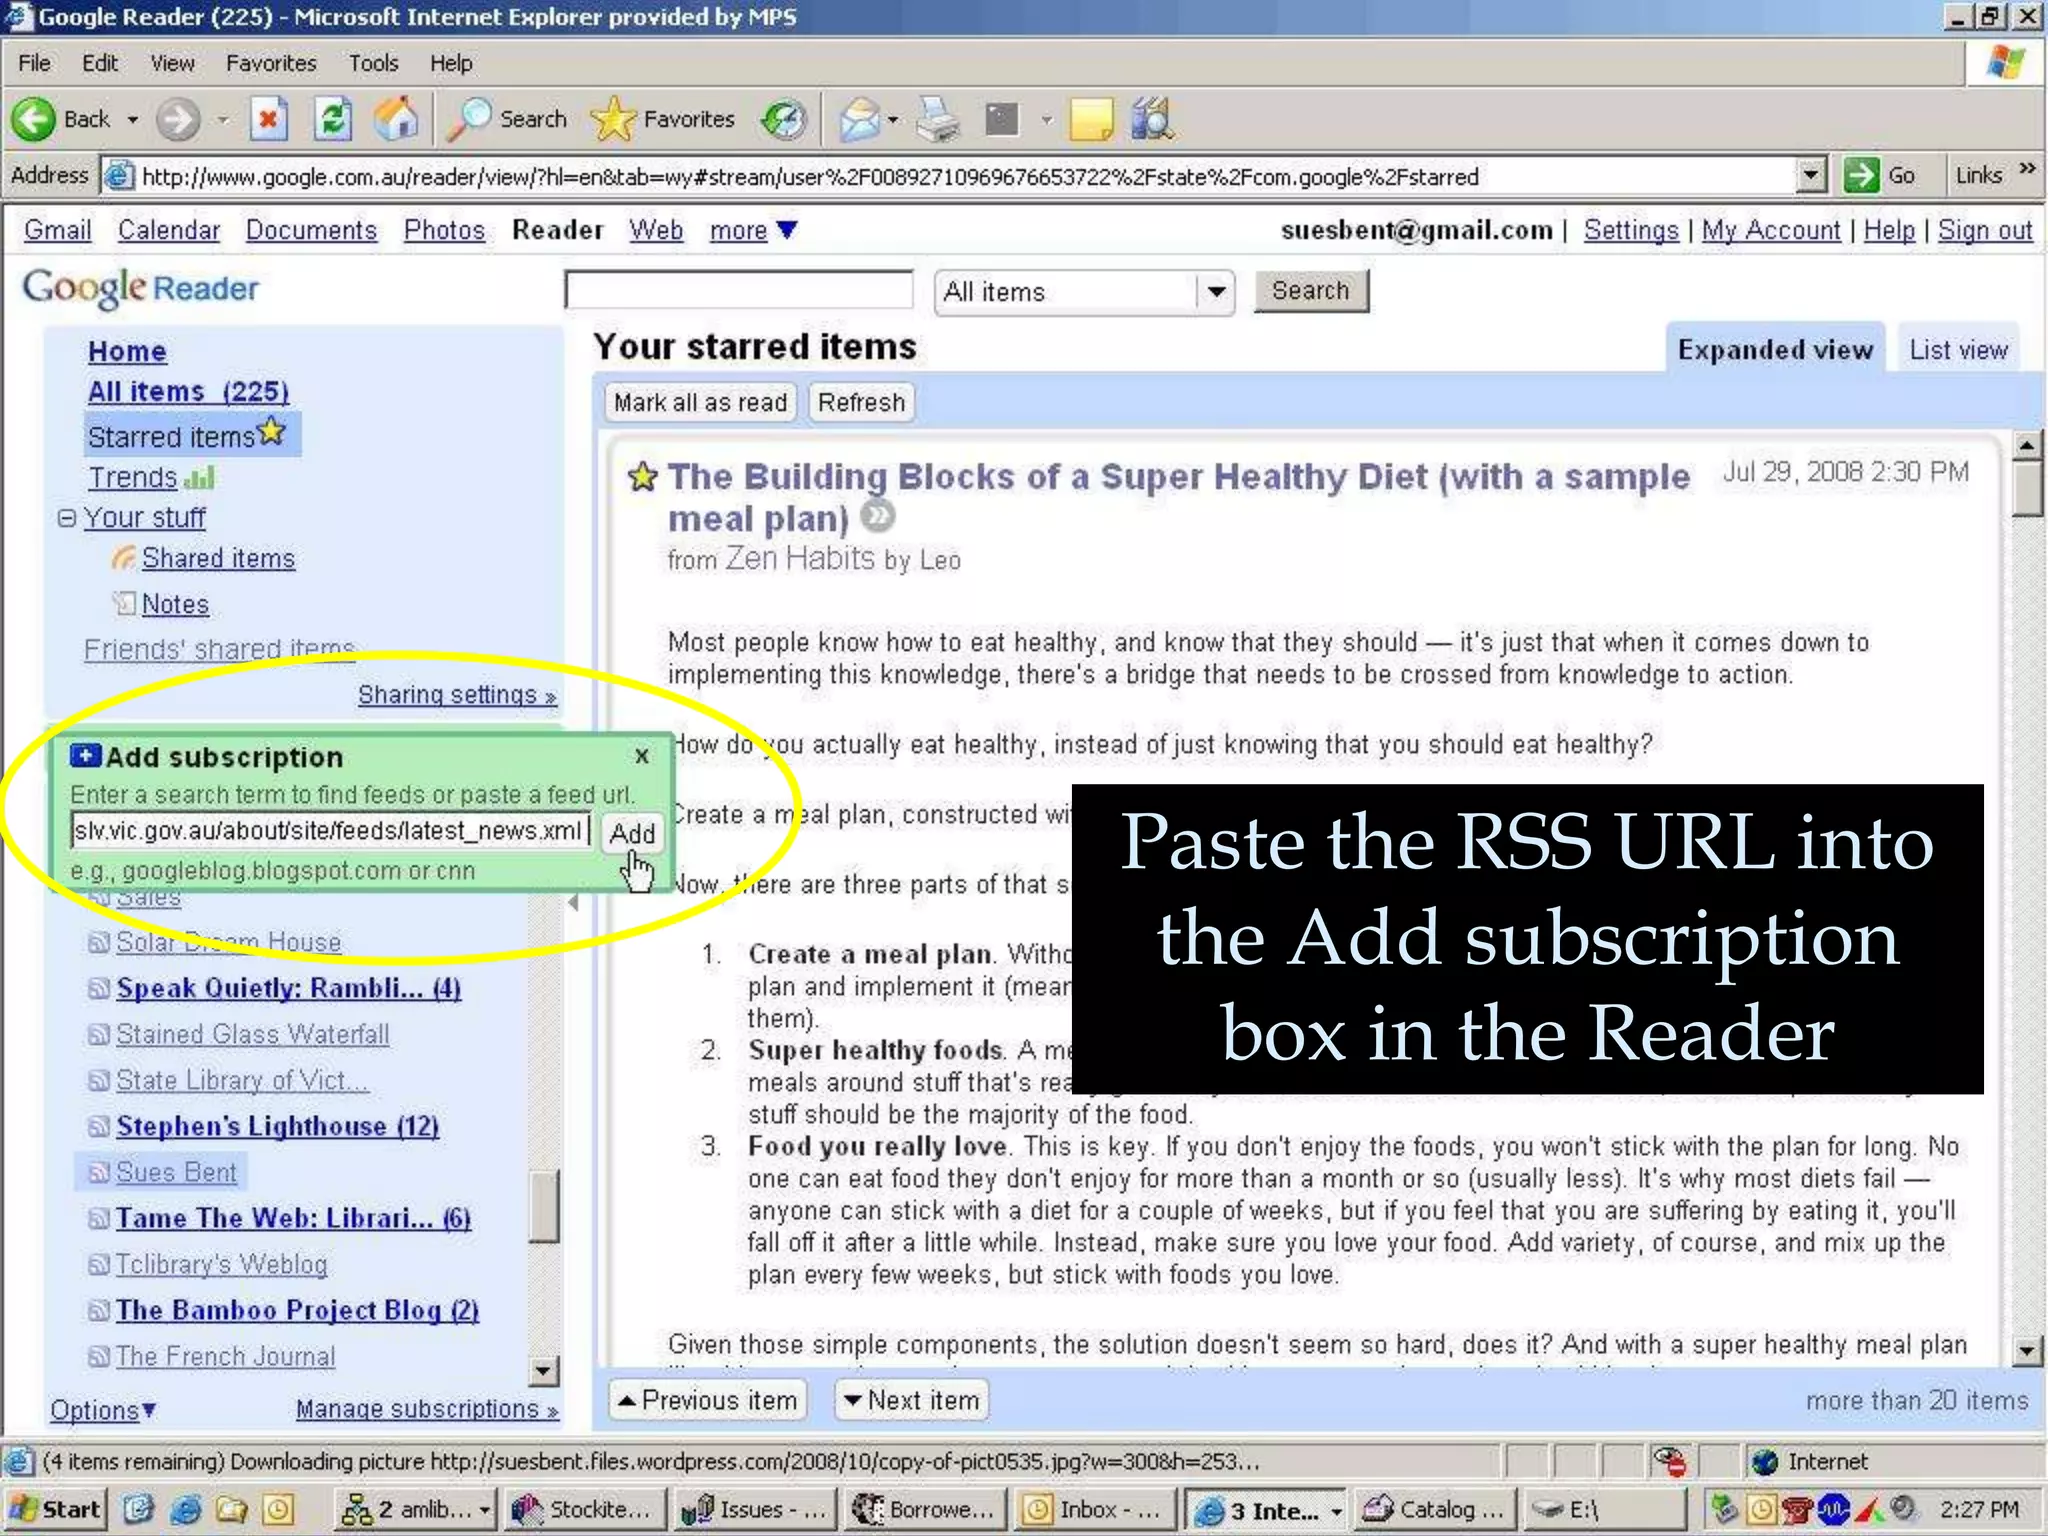This screenshot has height=1536, width=2048.
Task: Expand the Links toolbar chevron
Action: tap(2027, 168)
